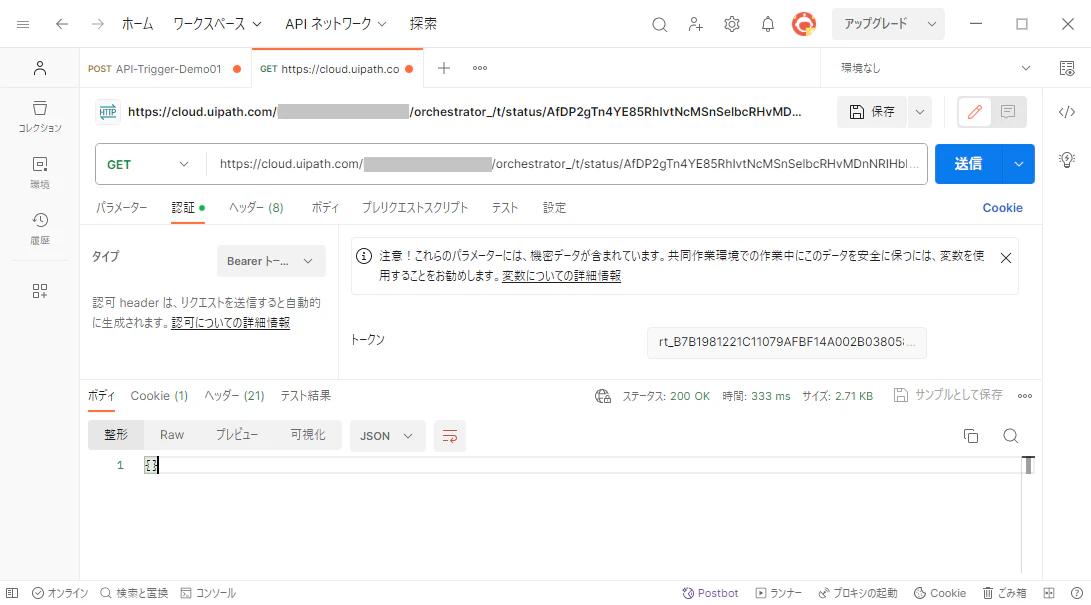Open the search magnifier in header
This screenshot has height=605, width=1091.
659,24
